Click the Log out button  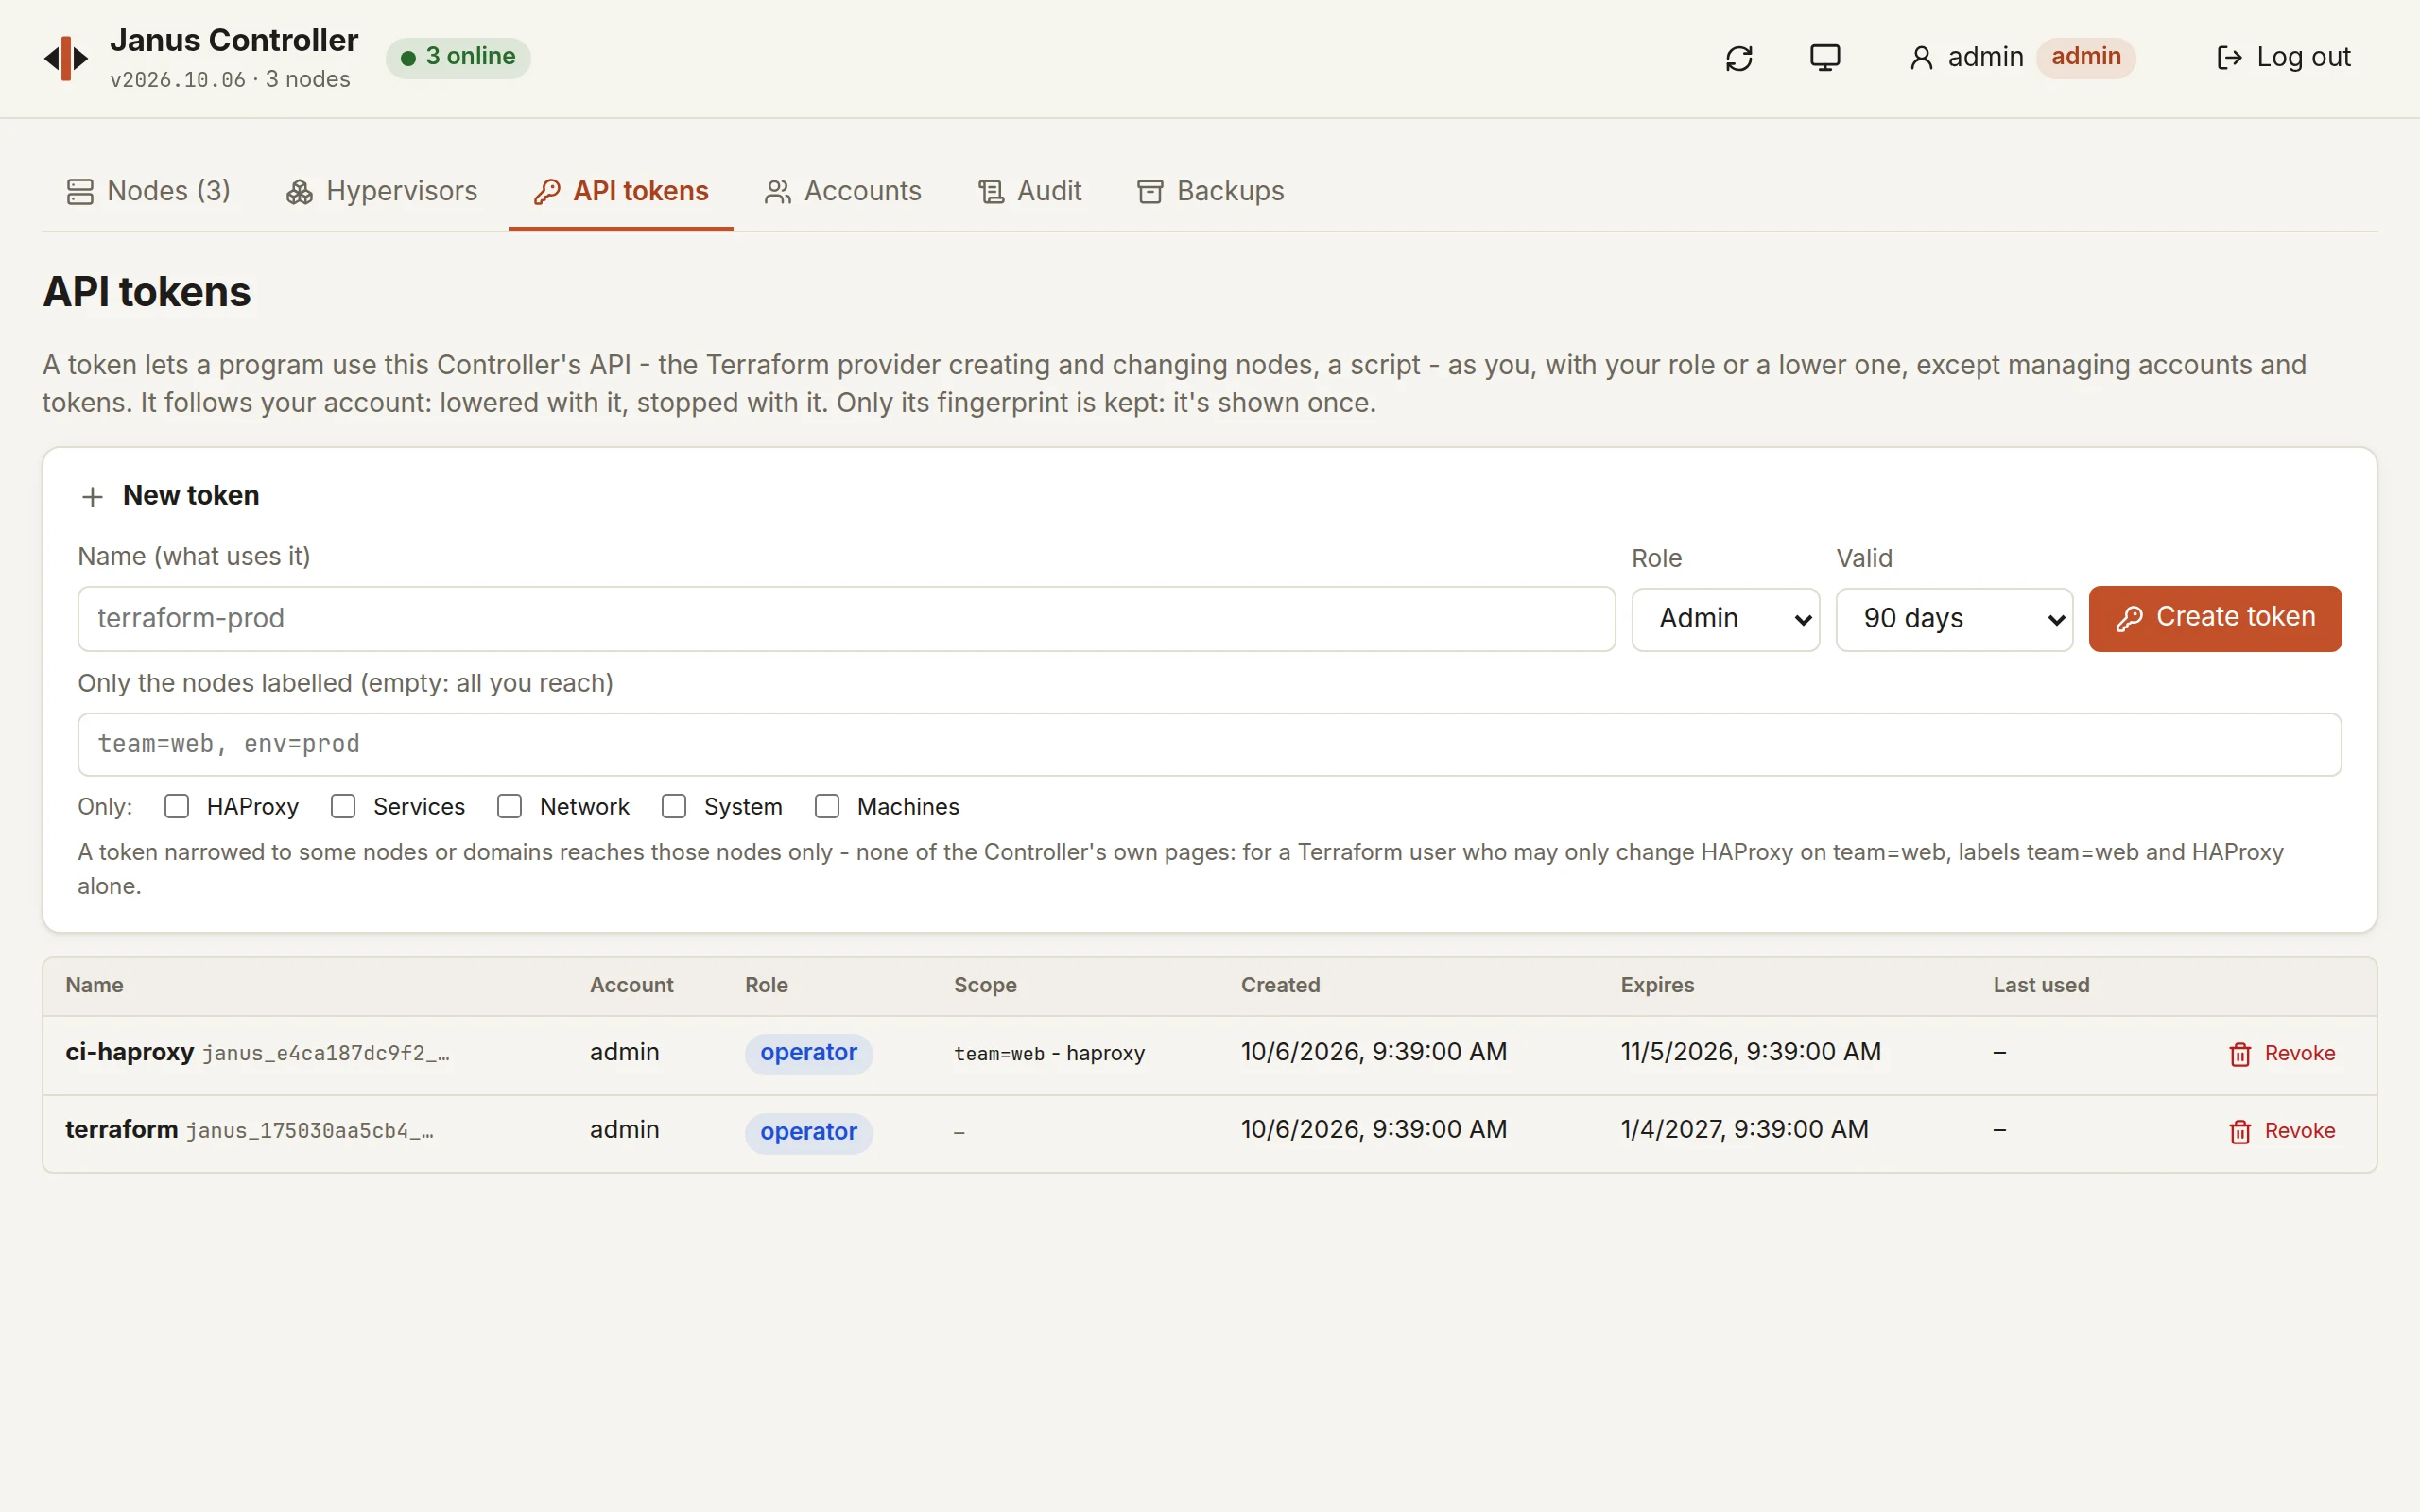pyautogui.click(x=2283, y=58)
